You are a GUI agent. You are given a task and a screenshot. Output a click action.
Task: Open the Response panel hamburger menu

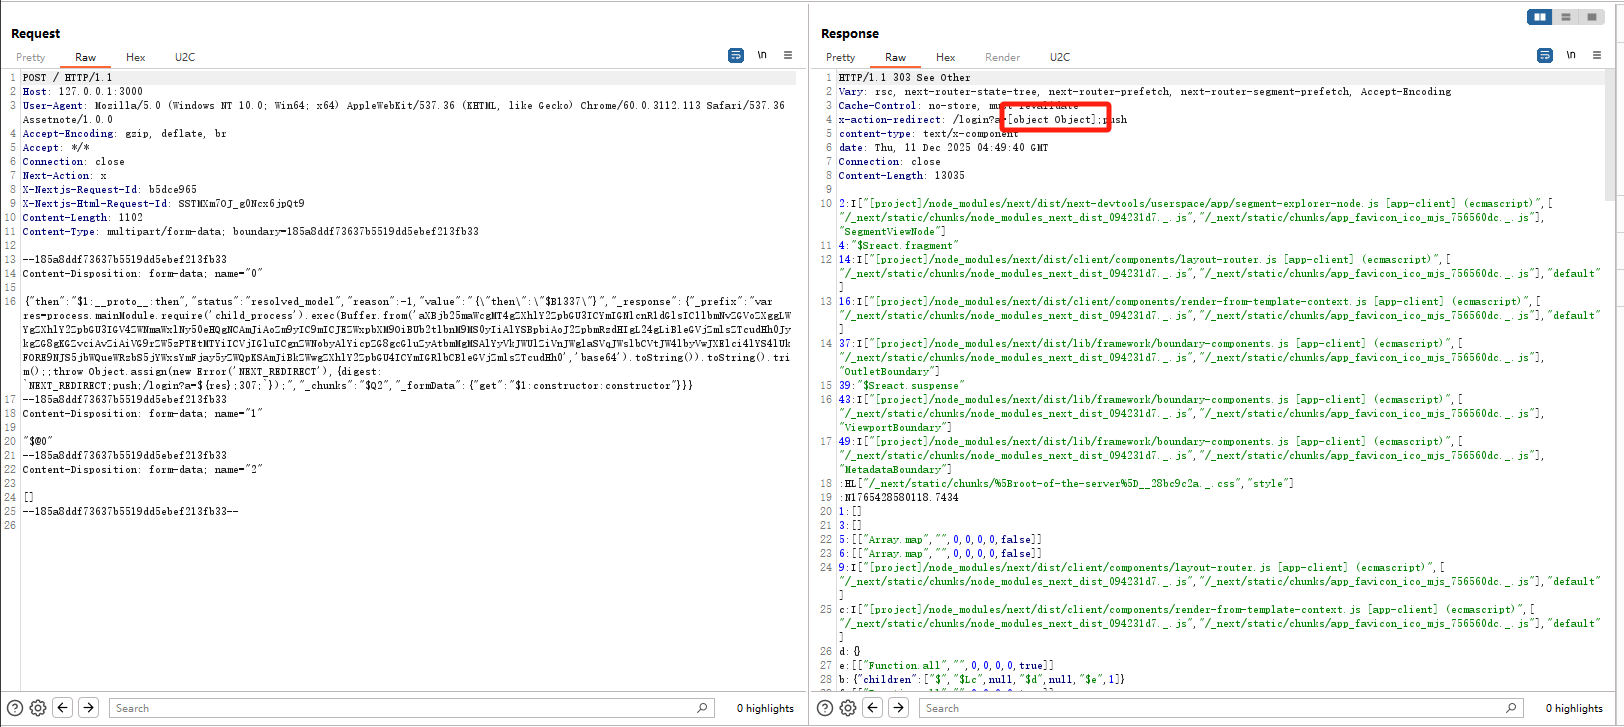[x=1597, y=55]
